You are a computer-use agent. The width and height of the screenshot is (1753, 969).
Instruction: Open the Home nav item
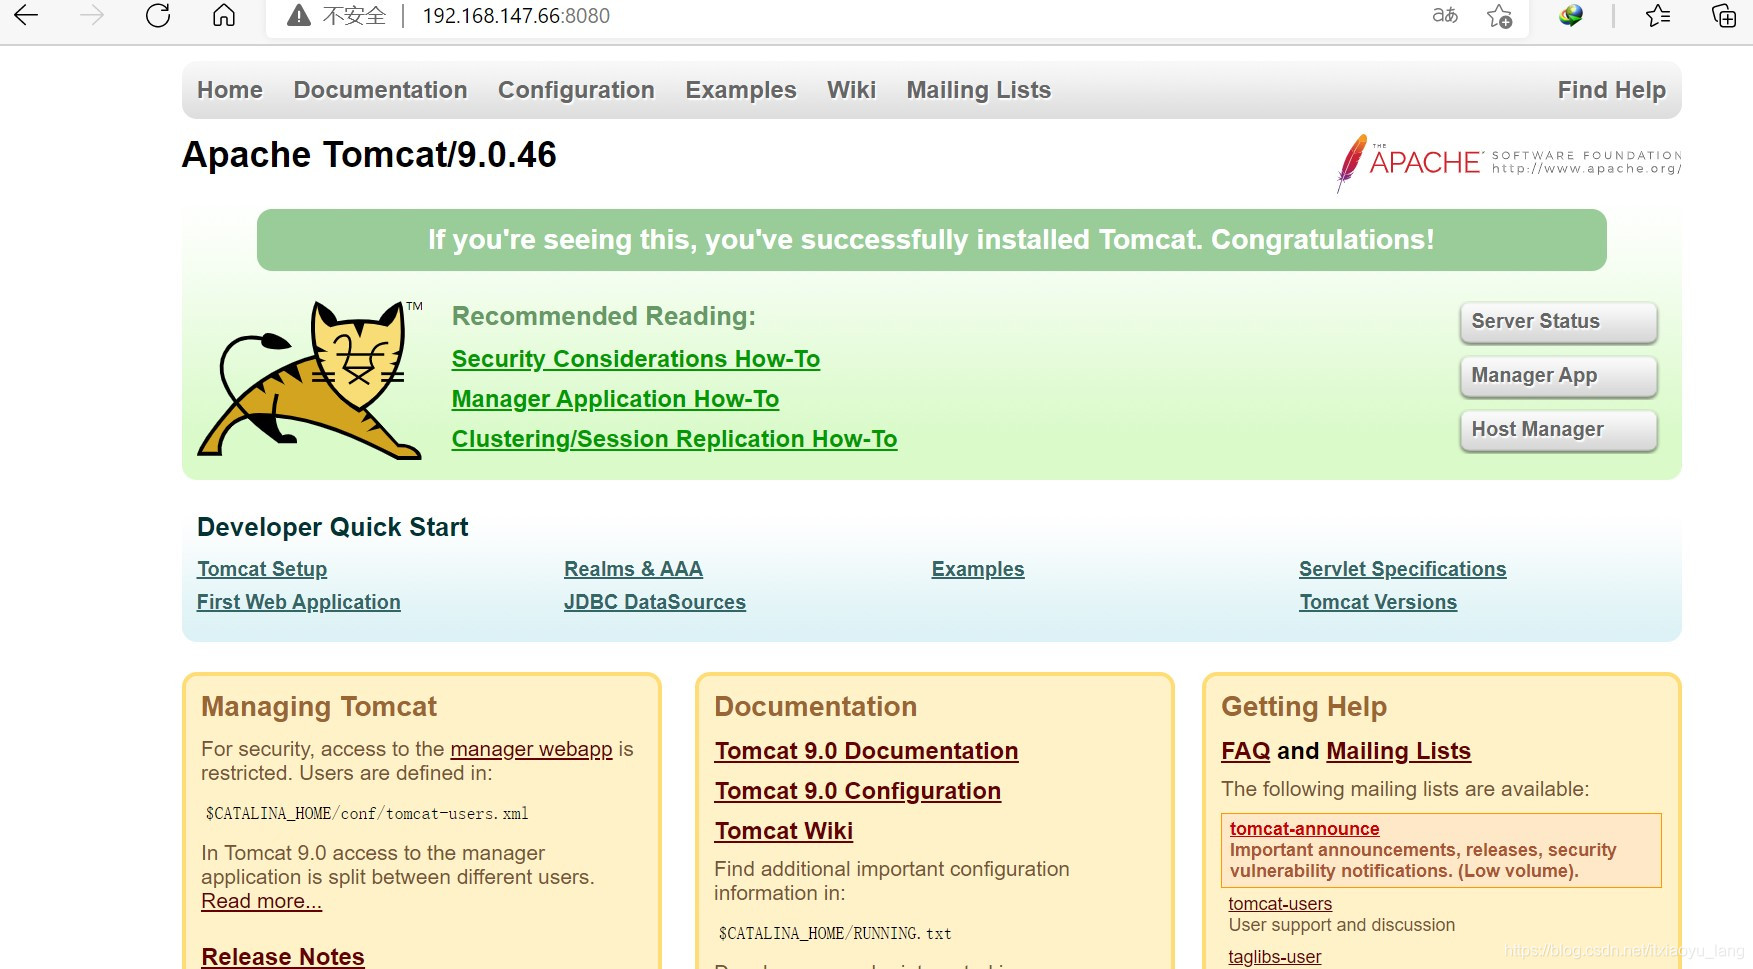(x=230, y=90)
